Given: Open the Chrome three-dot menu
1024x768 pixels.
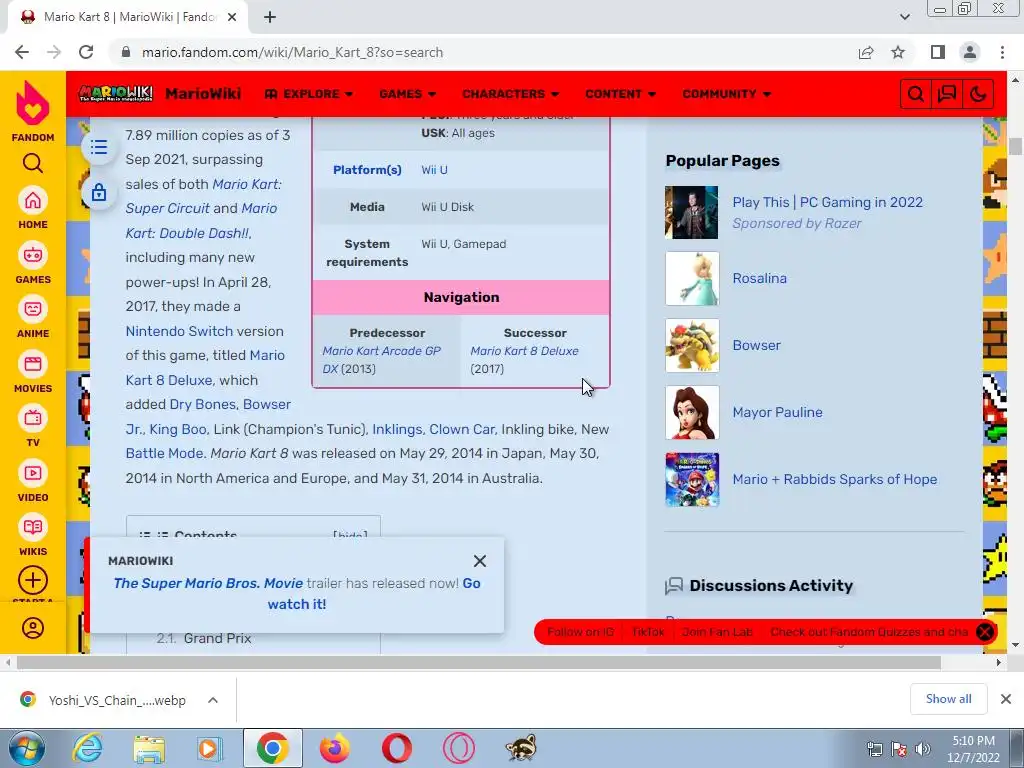Looking at the screenshot, I should click(x=1002, y=52).
